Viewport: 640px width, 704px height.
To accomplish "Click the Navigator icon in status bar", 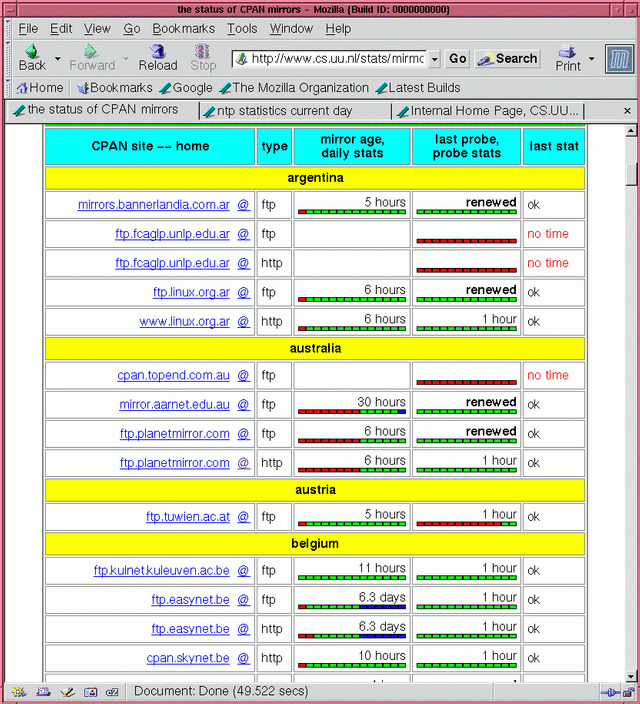I will [19, 691].
